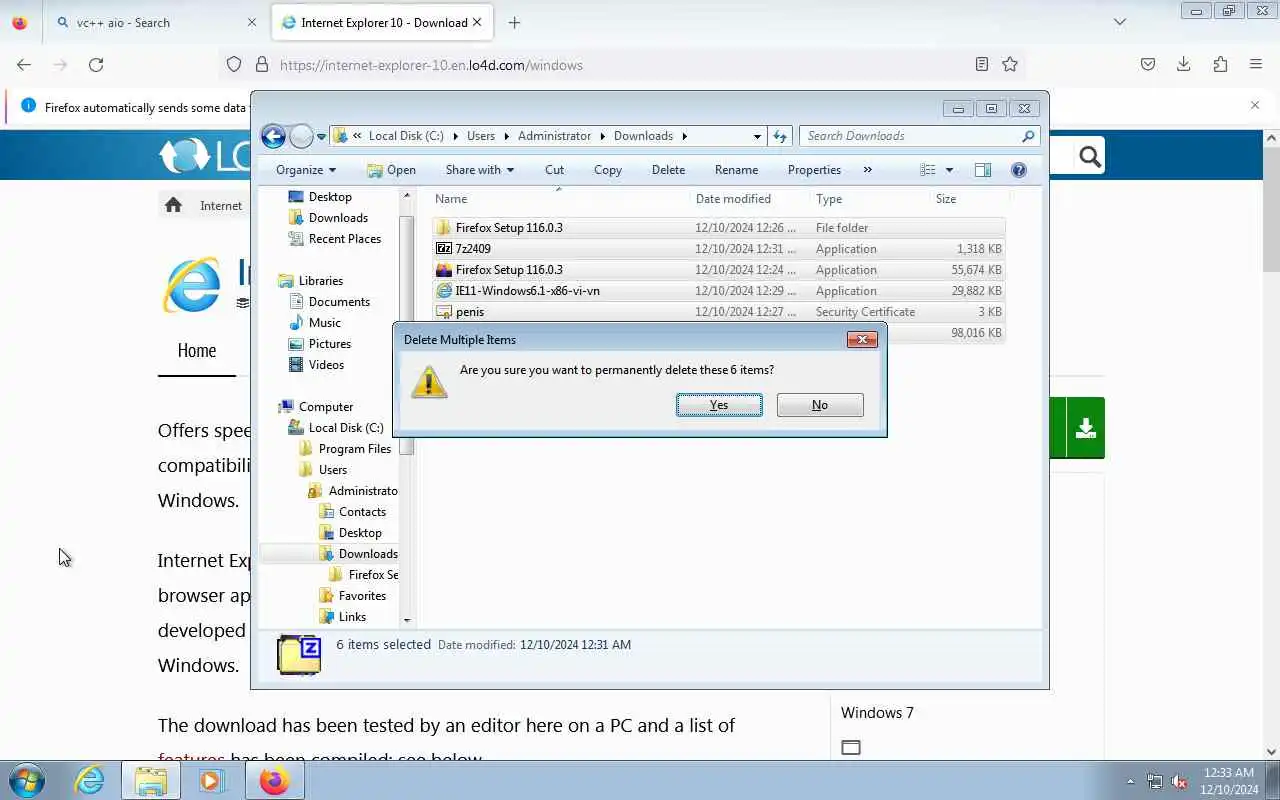
Task: Select Computer in navigation pane
Action: 326,407
